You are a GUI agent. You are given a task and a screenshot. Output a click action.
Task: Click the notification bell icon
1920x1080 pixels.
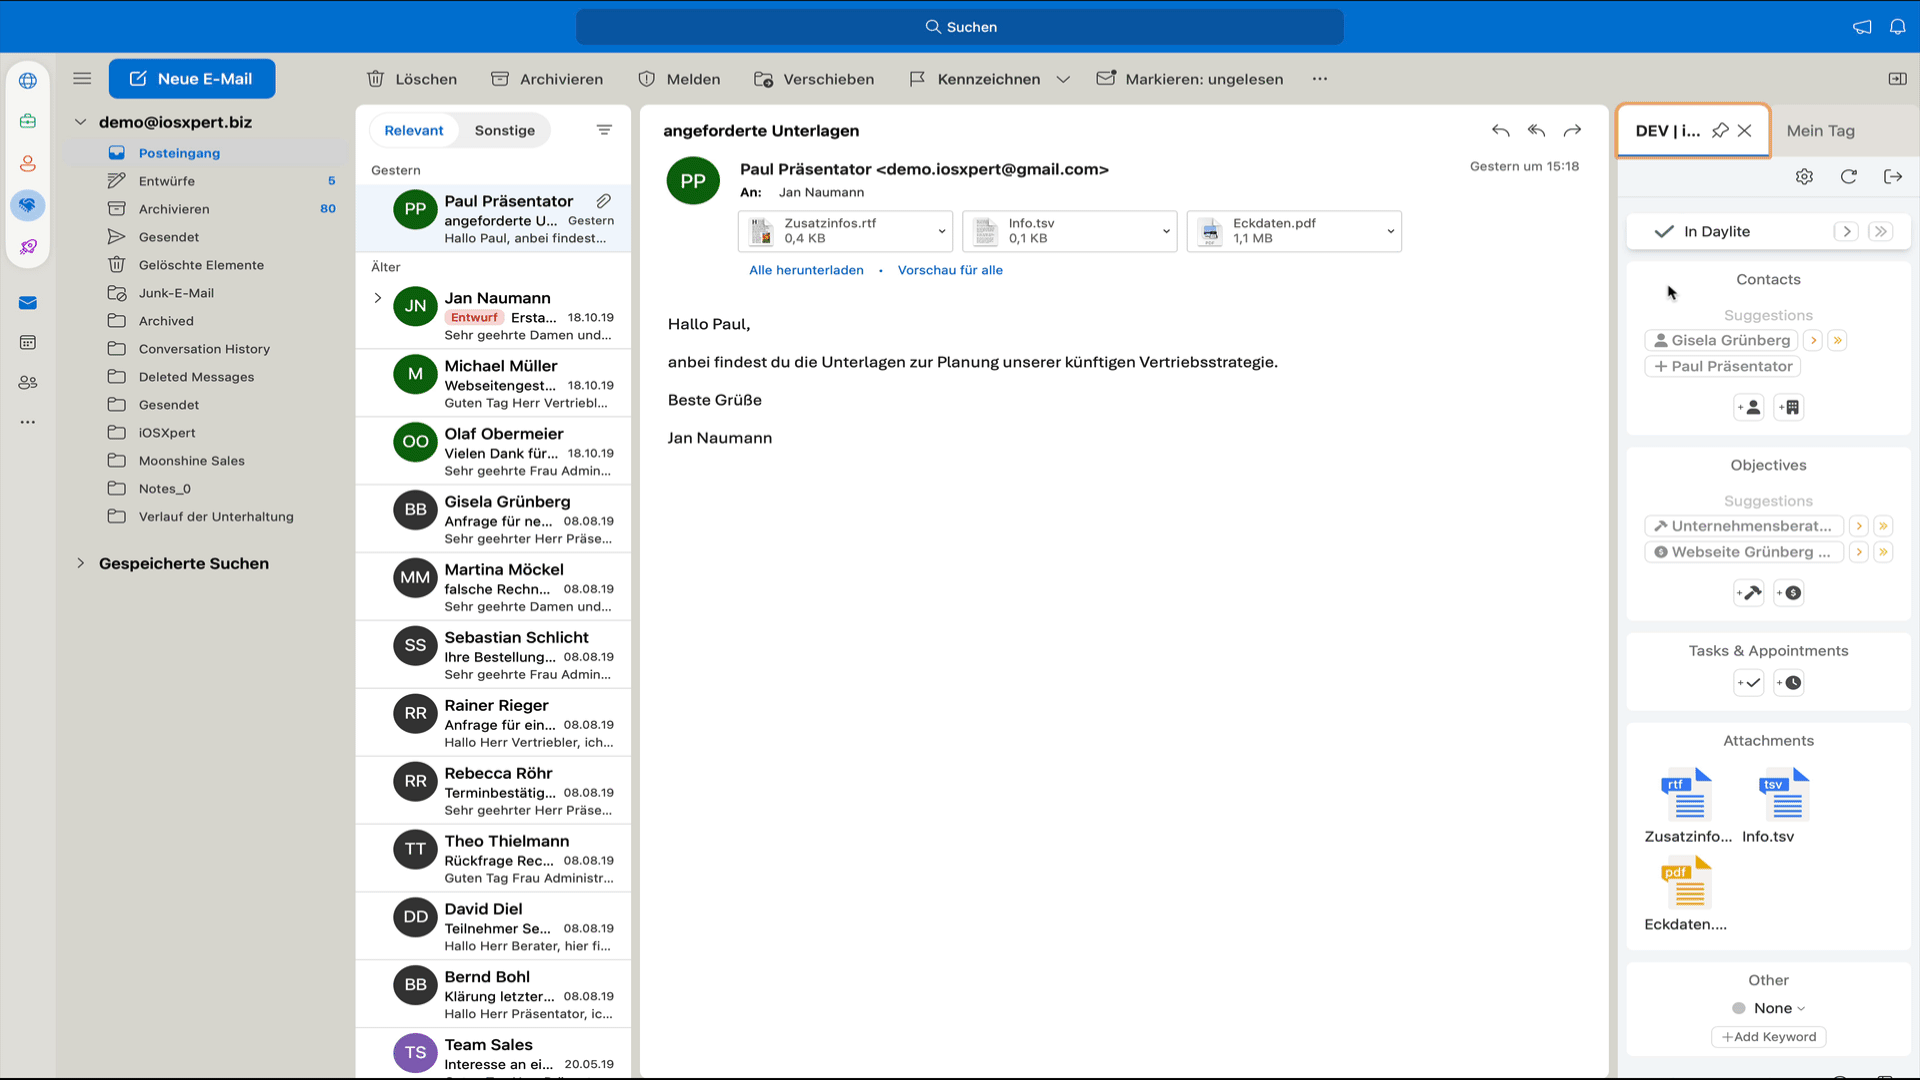(1897, 27)
